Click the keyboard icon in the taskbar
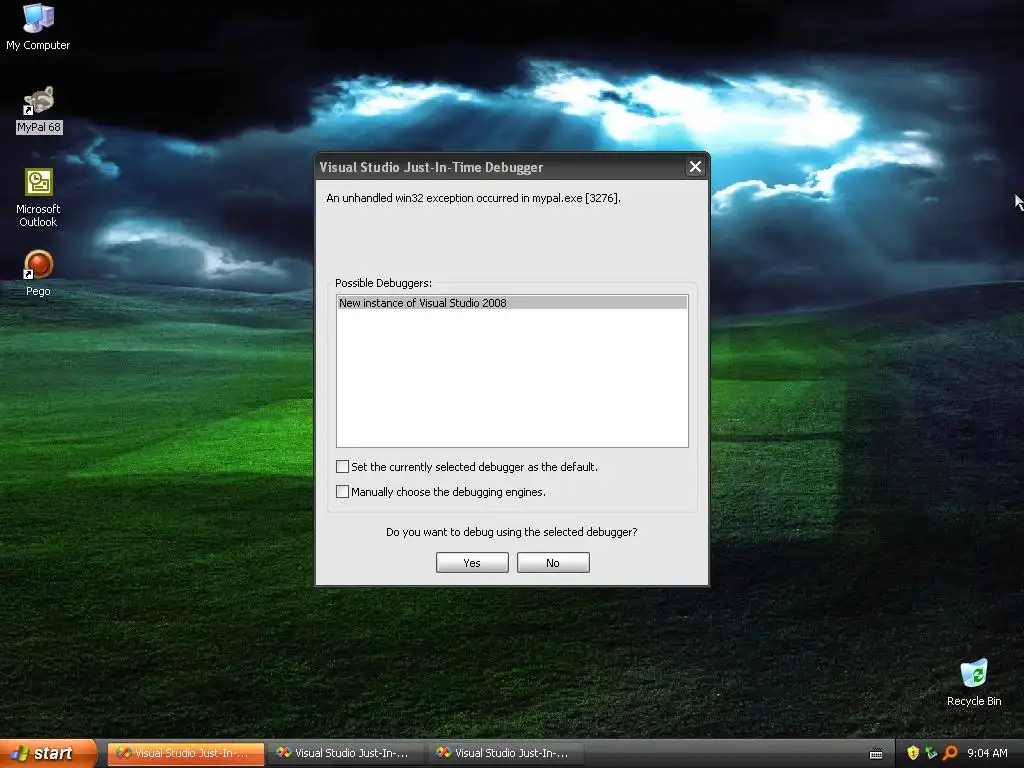1024x768 pixels. coord(876,754)
